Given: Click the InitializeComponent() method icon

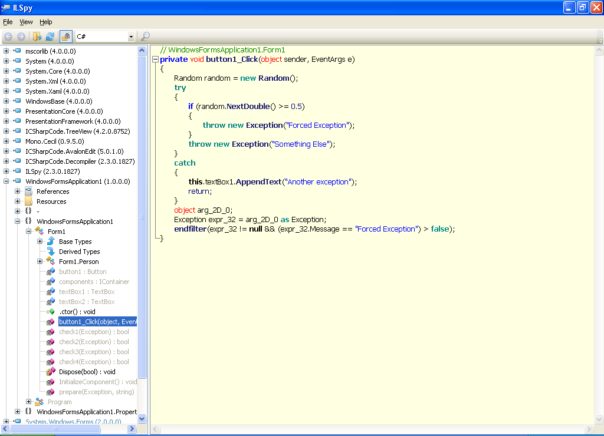Looking at the screenshot, I should click(50, 382).
